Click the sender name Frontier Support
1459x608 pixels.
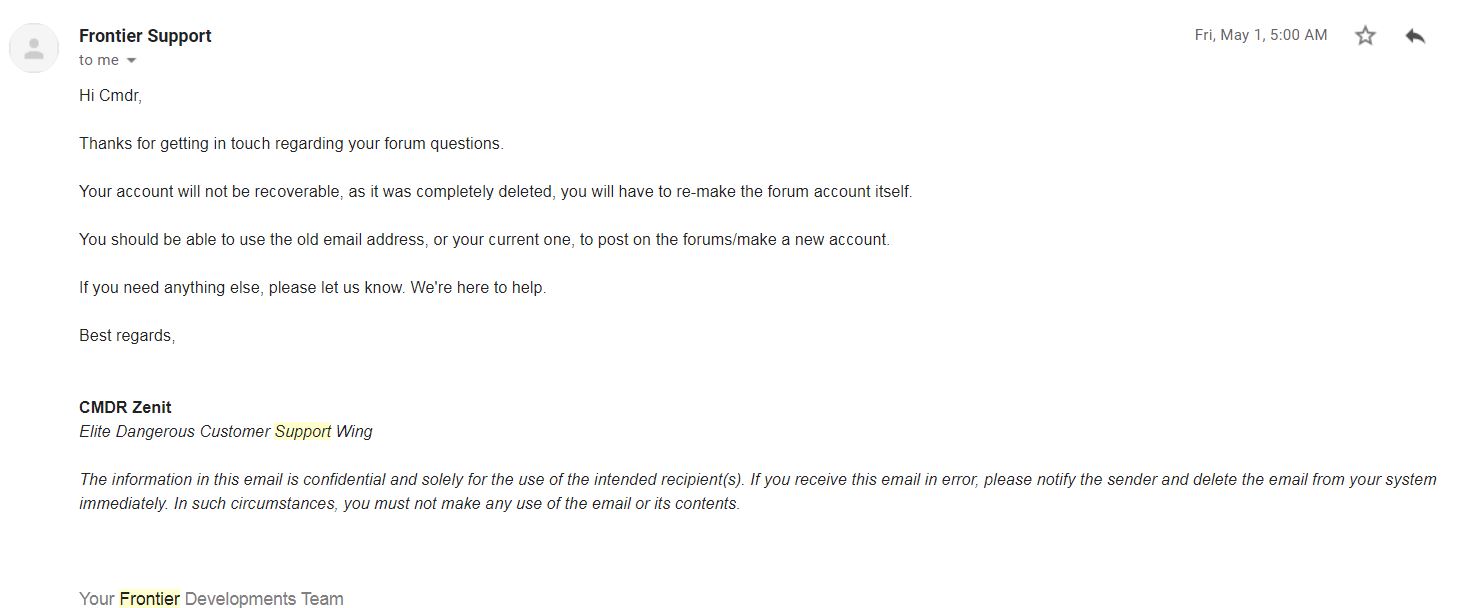tap(145, 36)
